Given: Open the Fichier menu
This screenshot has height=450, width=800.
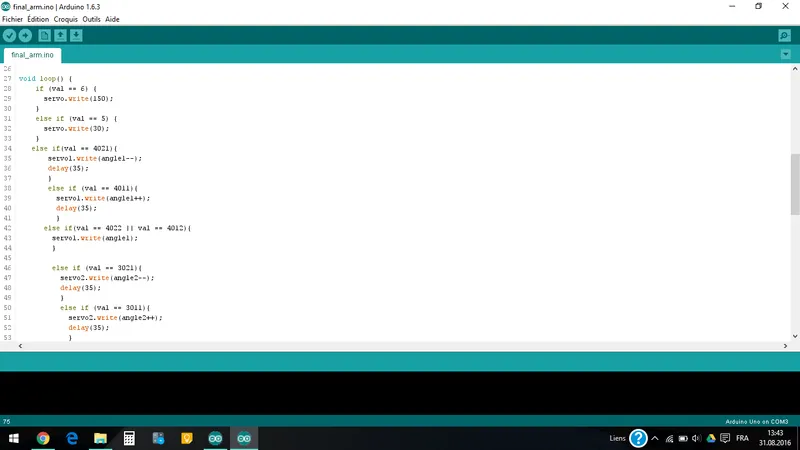Looking at the screenshot, I should tap(12, 19).
